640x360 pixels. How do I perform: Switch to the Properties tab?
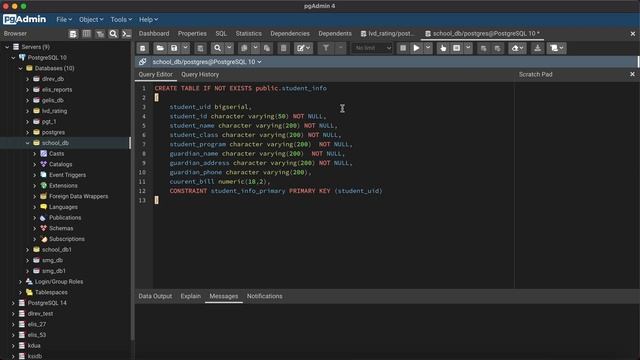coord(192,33)
